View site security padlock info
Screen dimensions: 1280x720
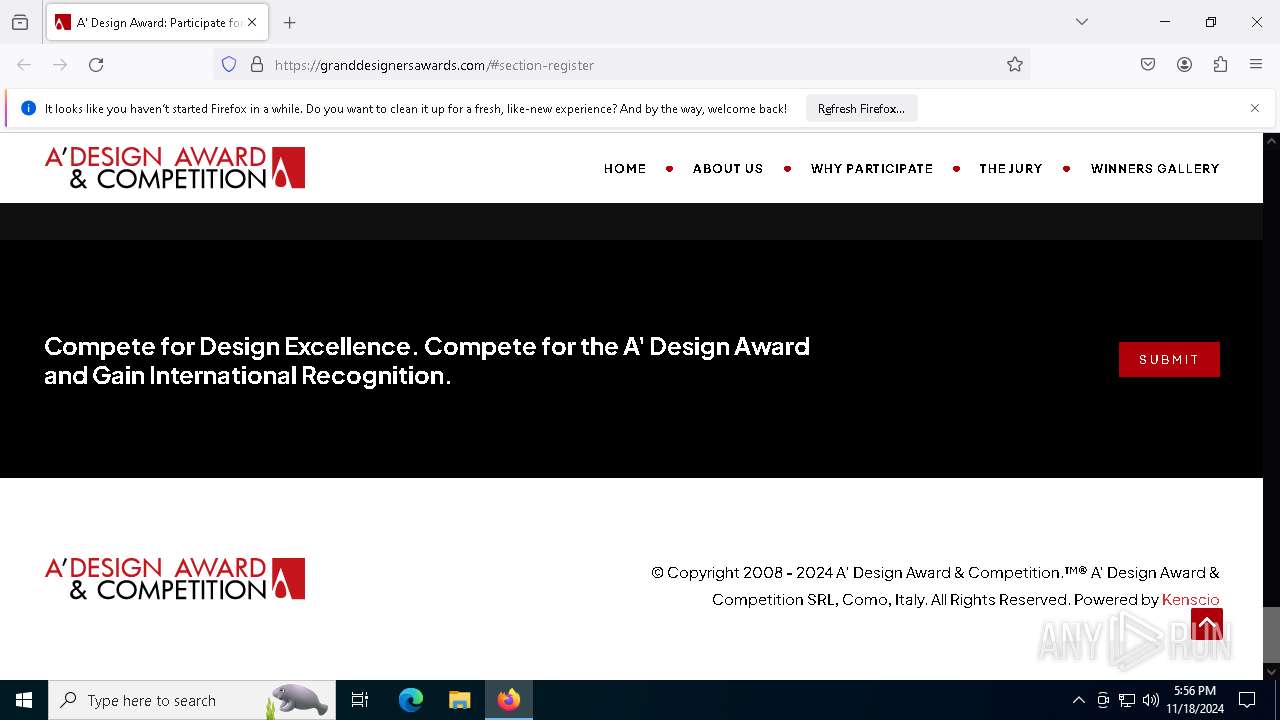257,65
